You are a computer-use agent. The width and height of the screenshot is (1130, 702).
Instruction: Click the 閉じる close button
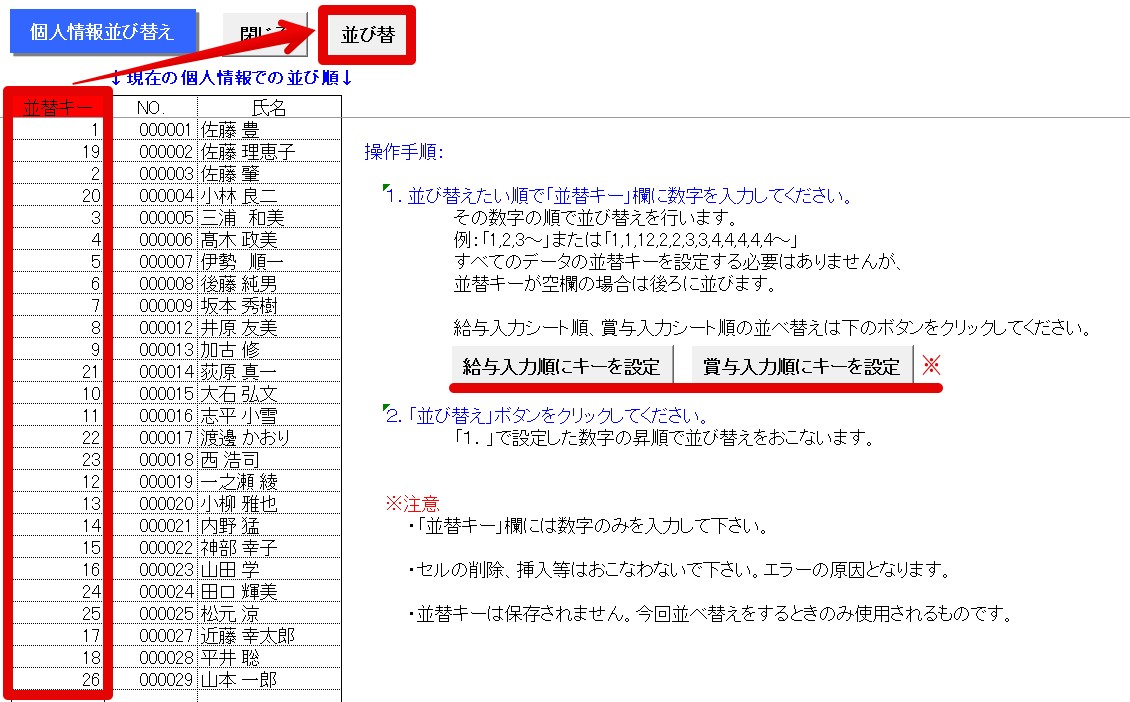(265, 34)
